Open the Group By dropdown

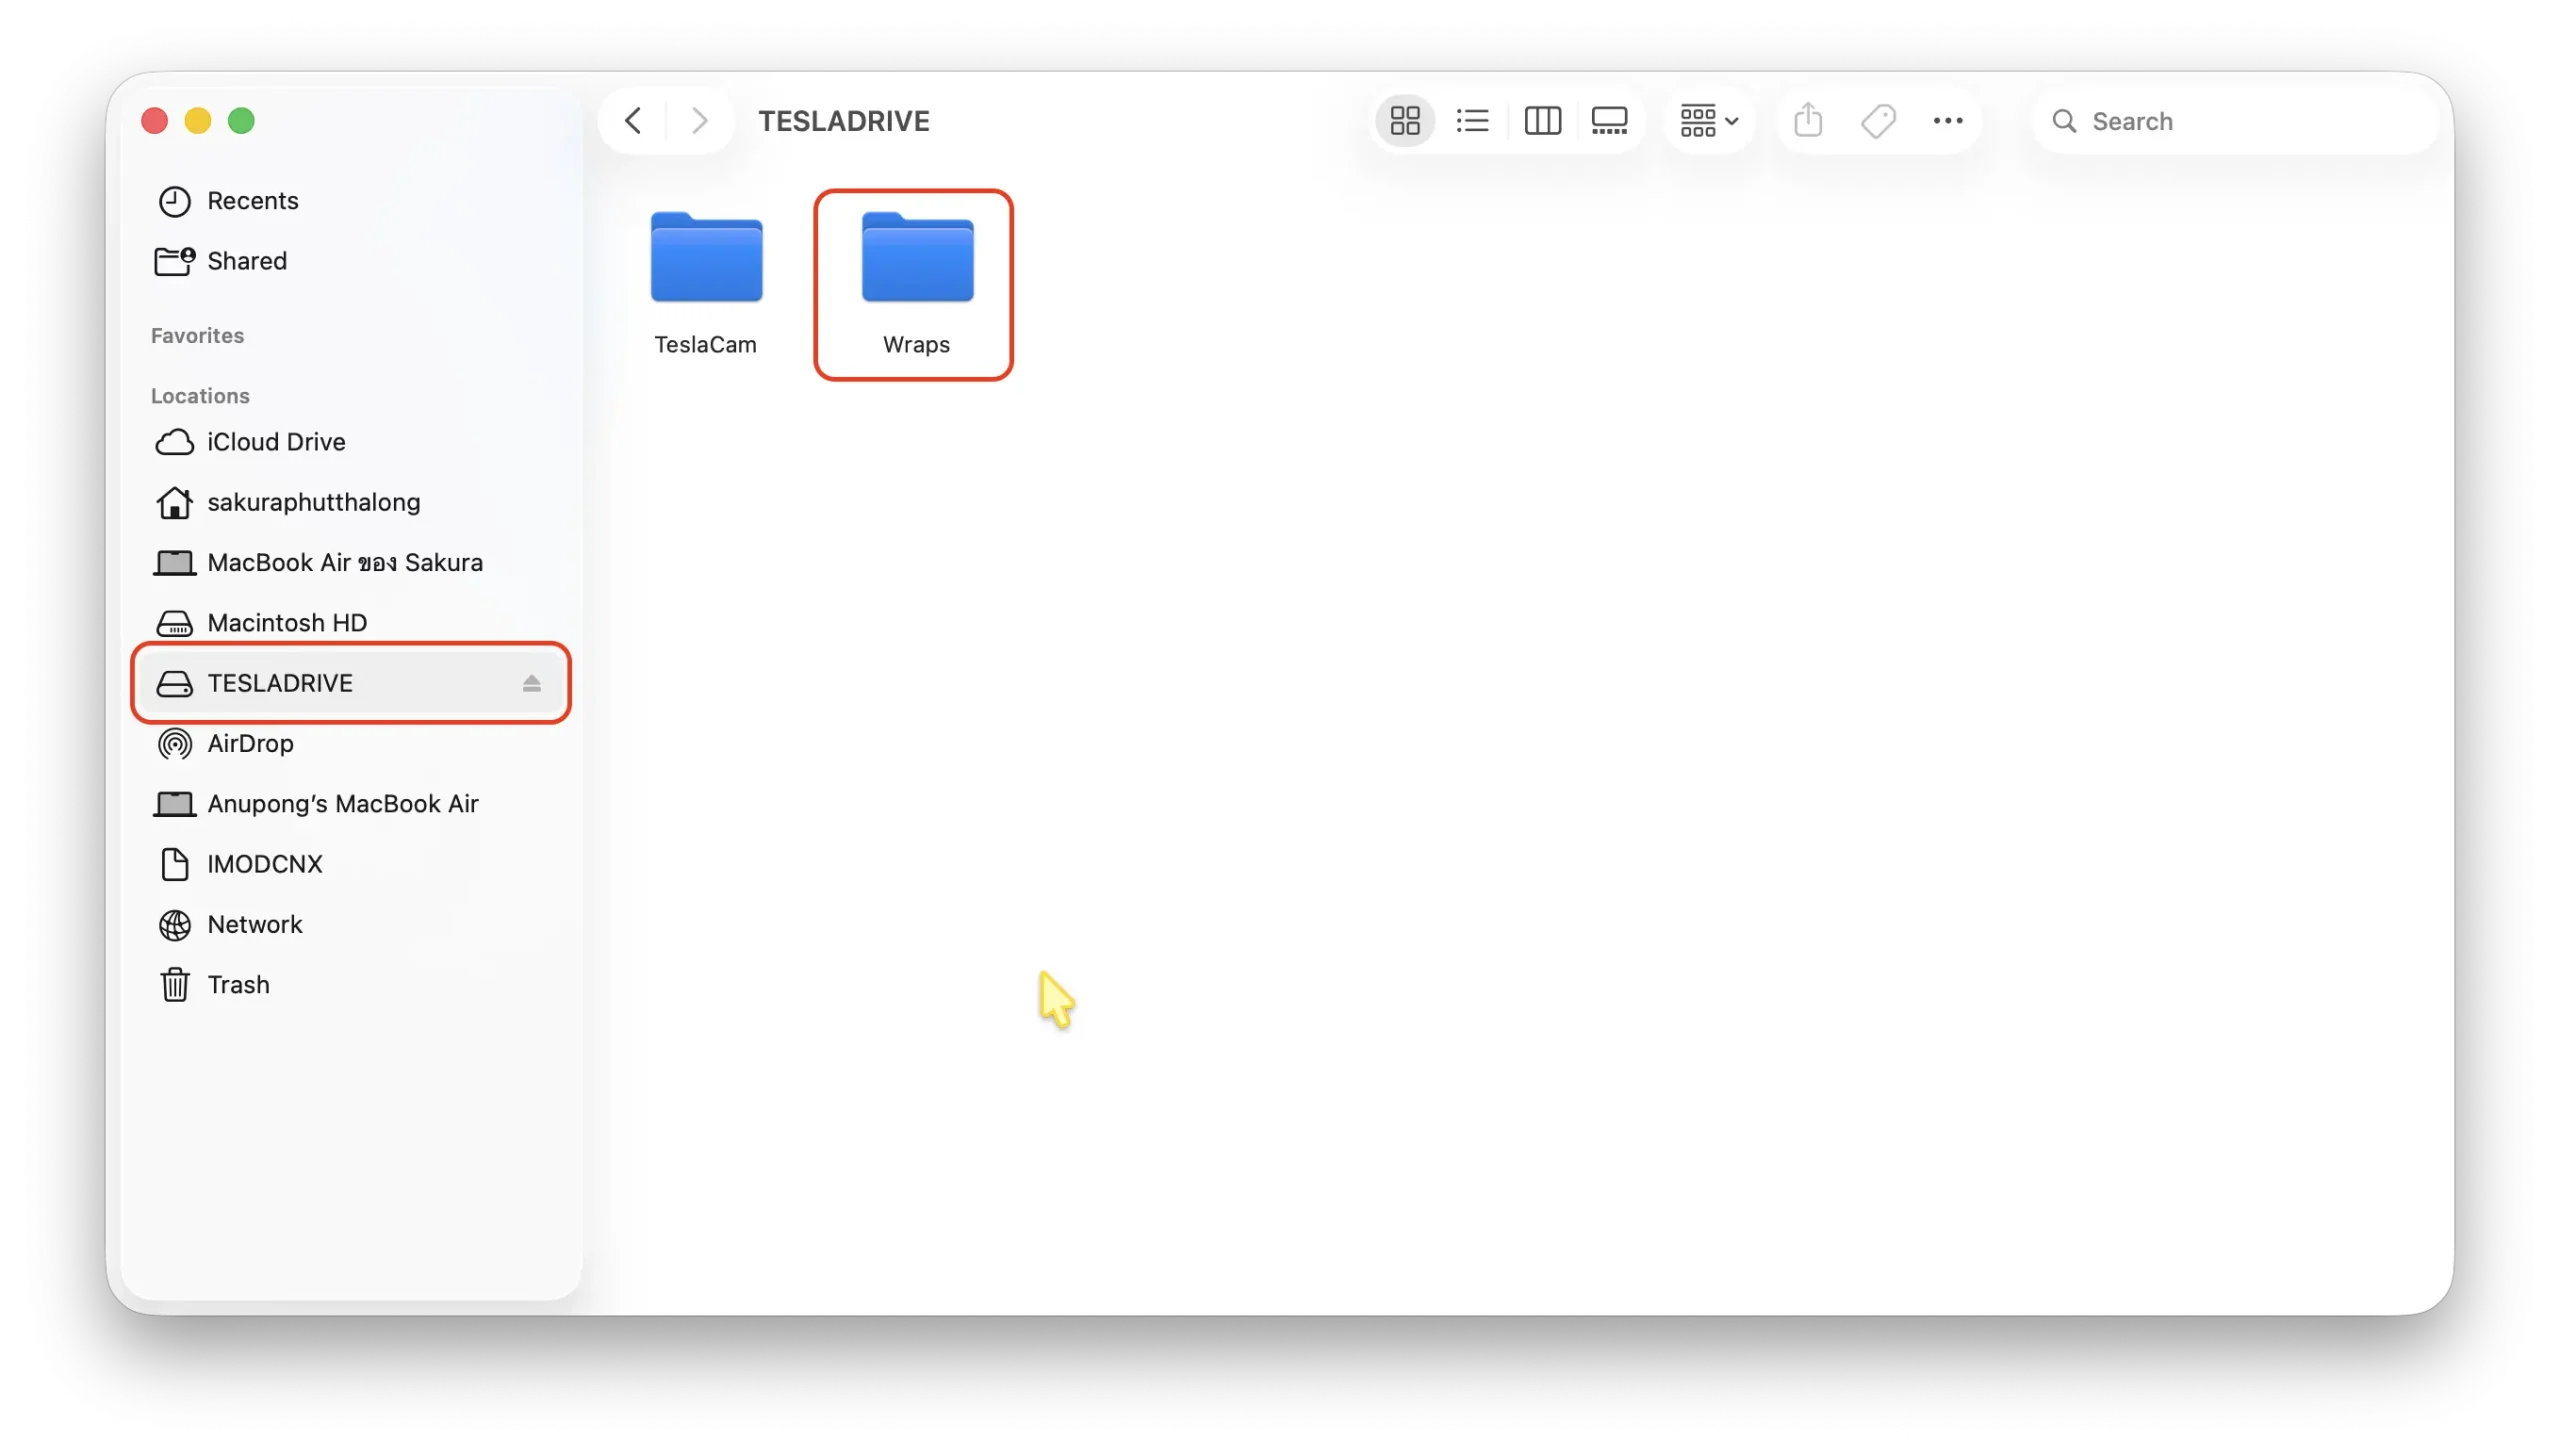click(x=1709, y=121)
